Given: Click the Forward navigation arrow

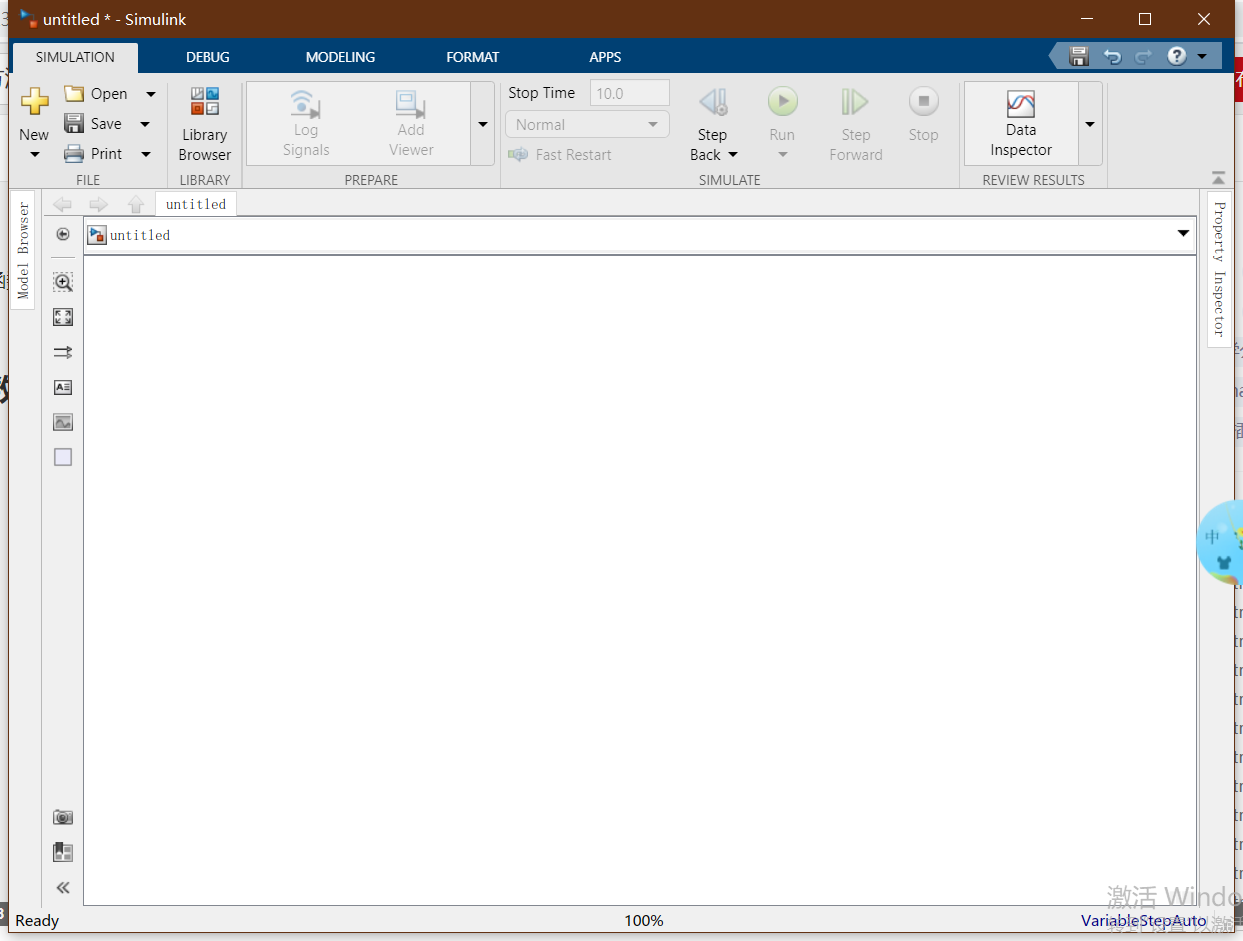Looking at the screenshot, I should [98, 204].
